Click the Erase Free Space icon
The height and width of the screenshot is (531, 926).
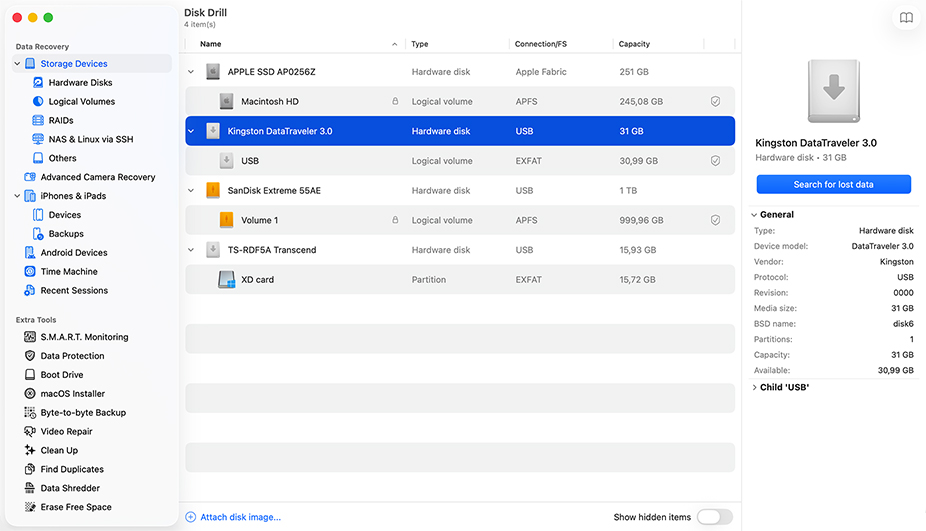(30, 507)
